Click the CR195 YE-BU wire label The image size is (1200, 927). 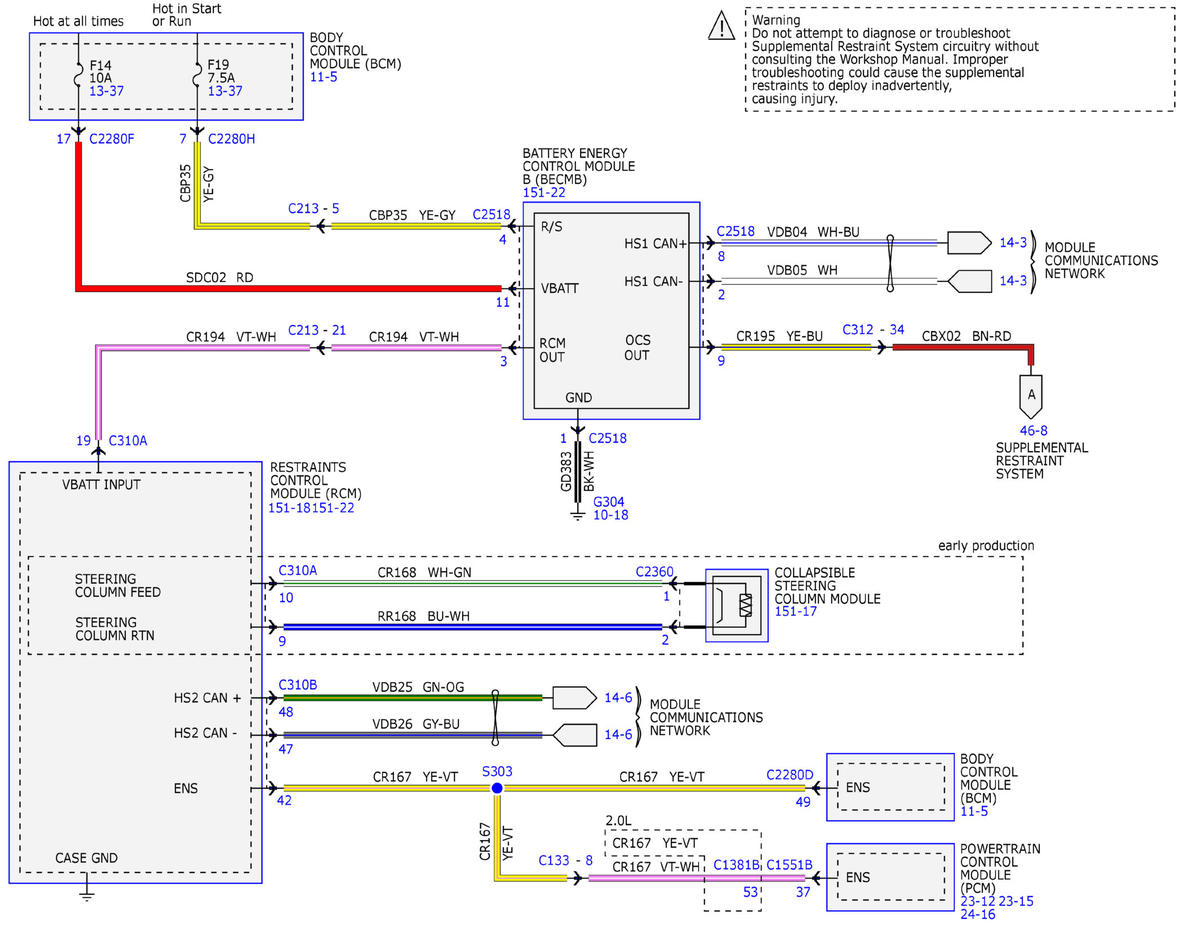(x=779, y=337)
